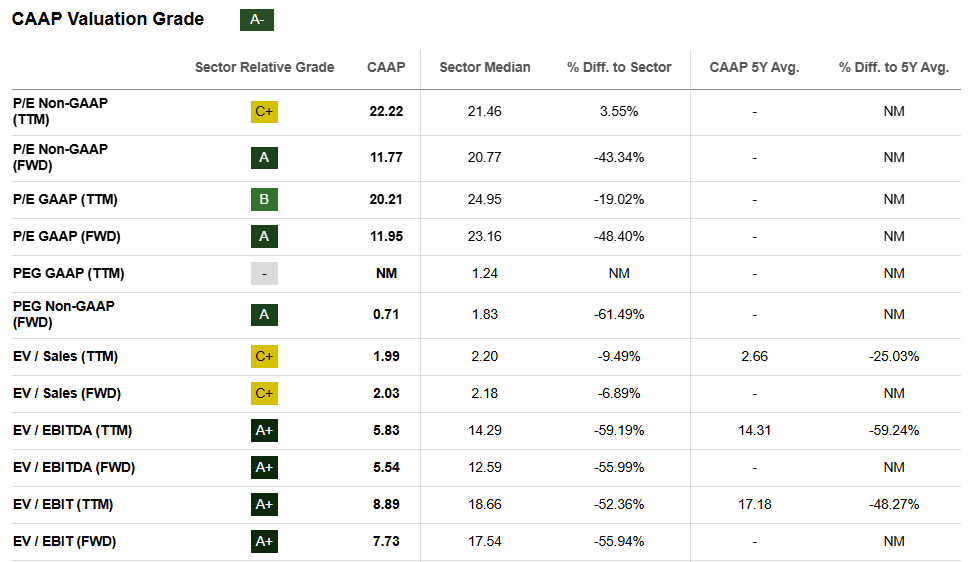Click the Sector Median column header
The width and height of the screenshot is (975, 562).
pyautogui.click(x=485, y=68)
